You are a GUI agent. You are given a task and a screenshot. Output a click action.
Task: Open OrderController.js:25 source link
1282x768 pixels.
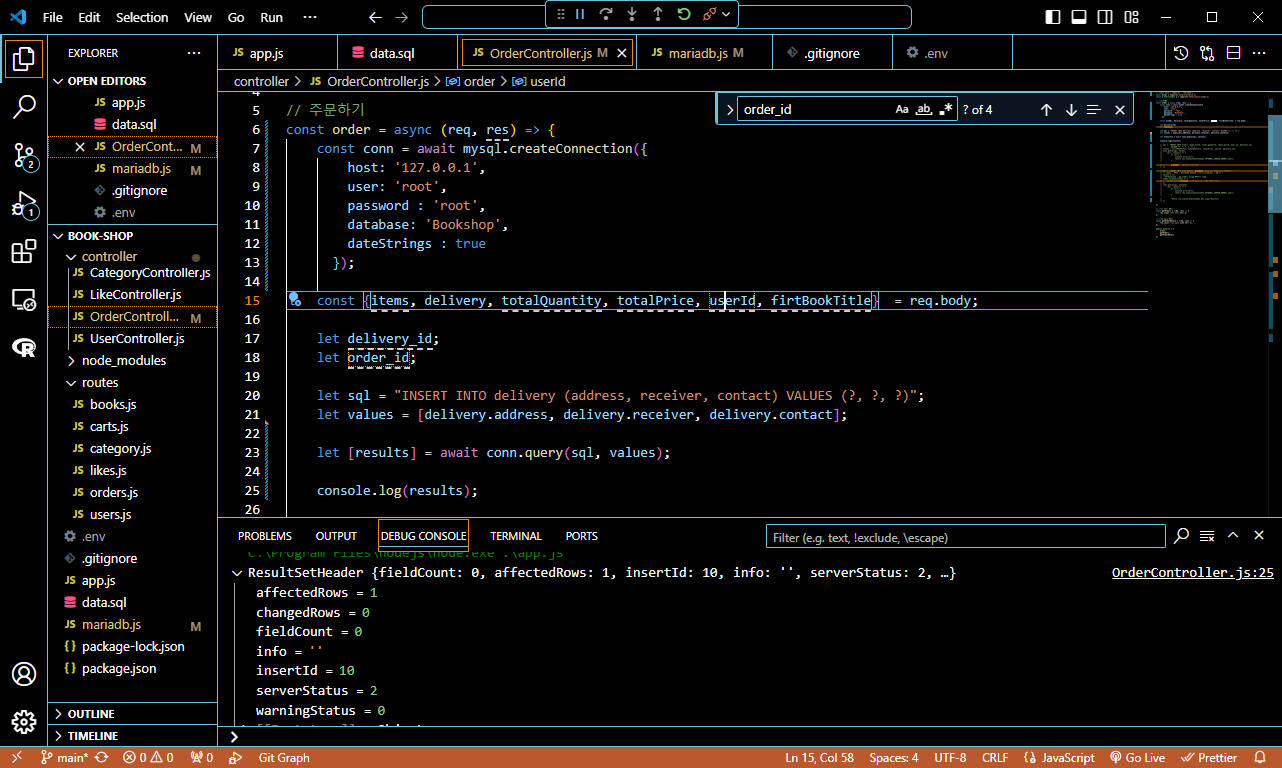(x=1193, y=573)
